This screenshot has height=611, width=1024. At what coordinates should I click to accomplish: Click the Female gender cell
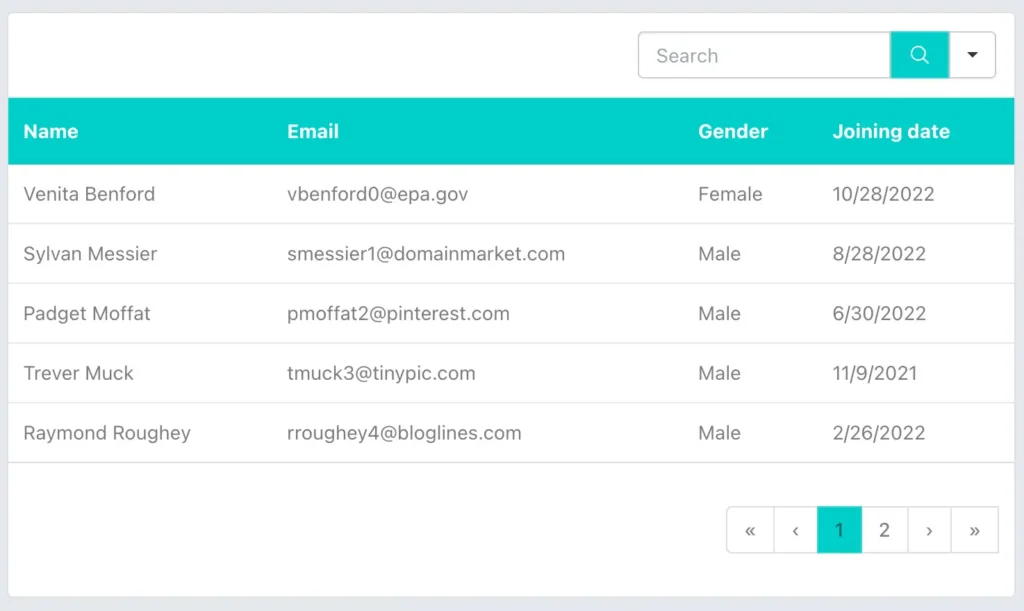point(730,194)
